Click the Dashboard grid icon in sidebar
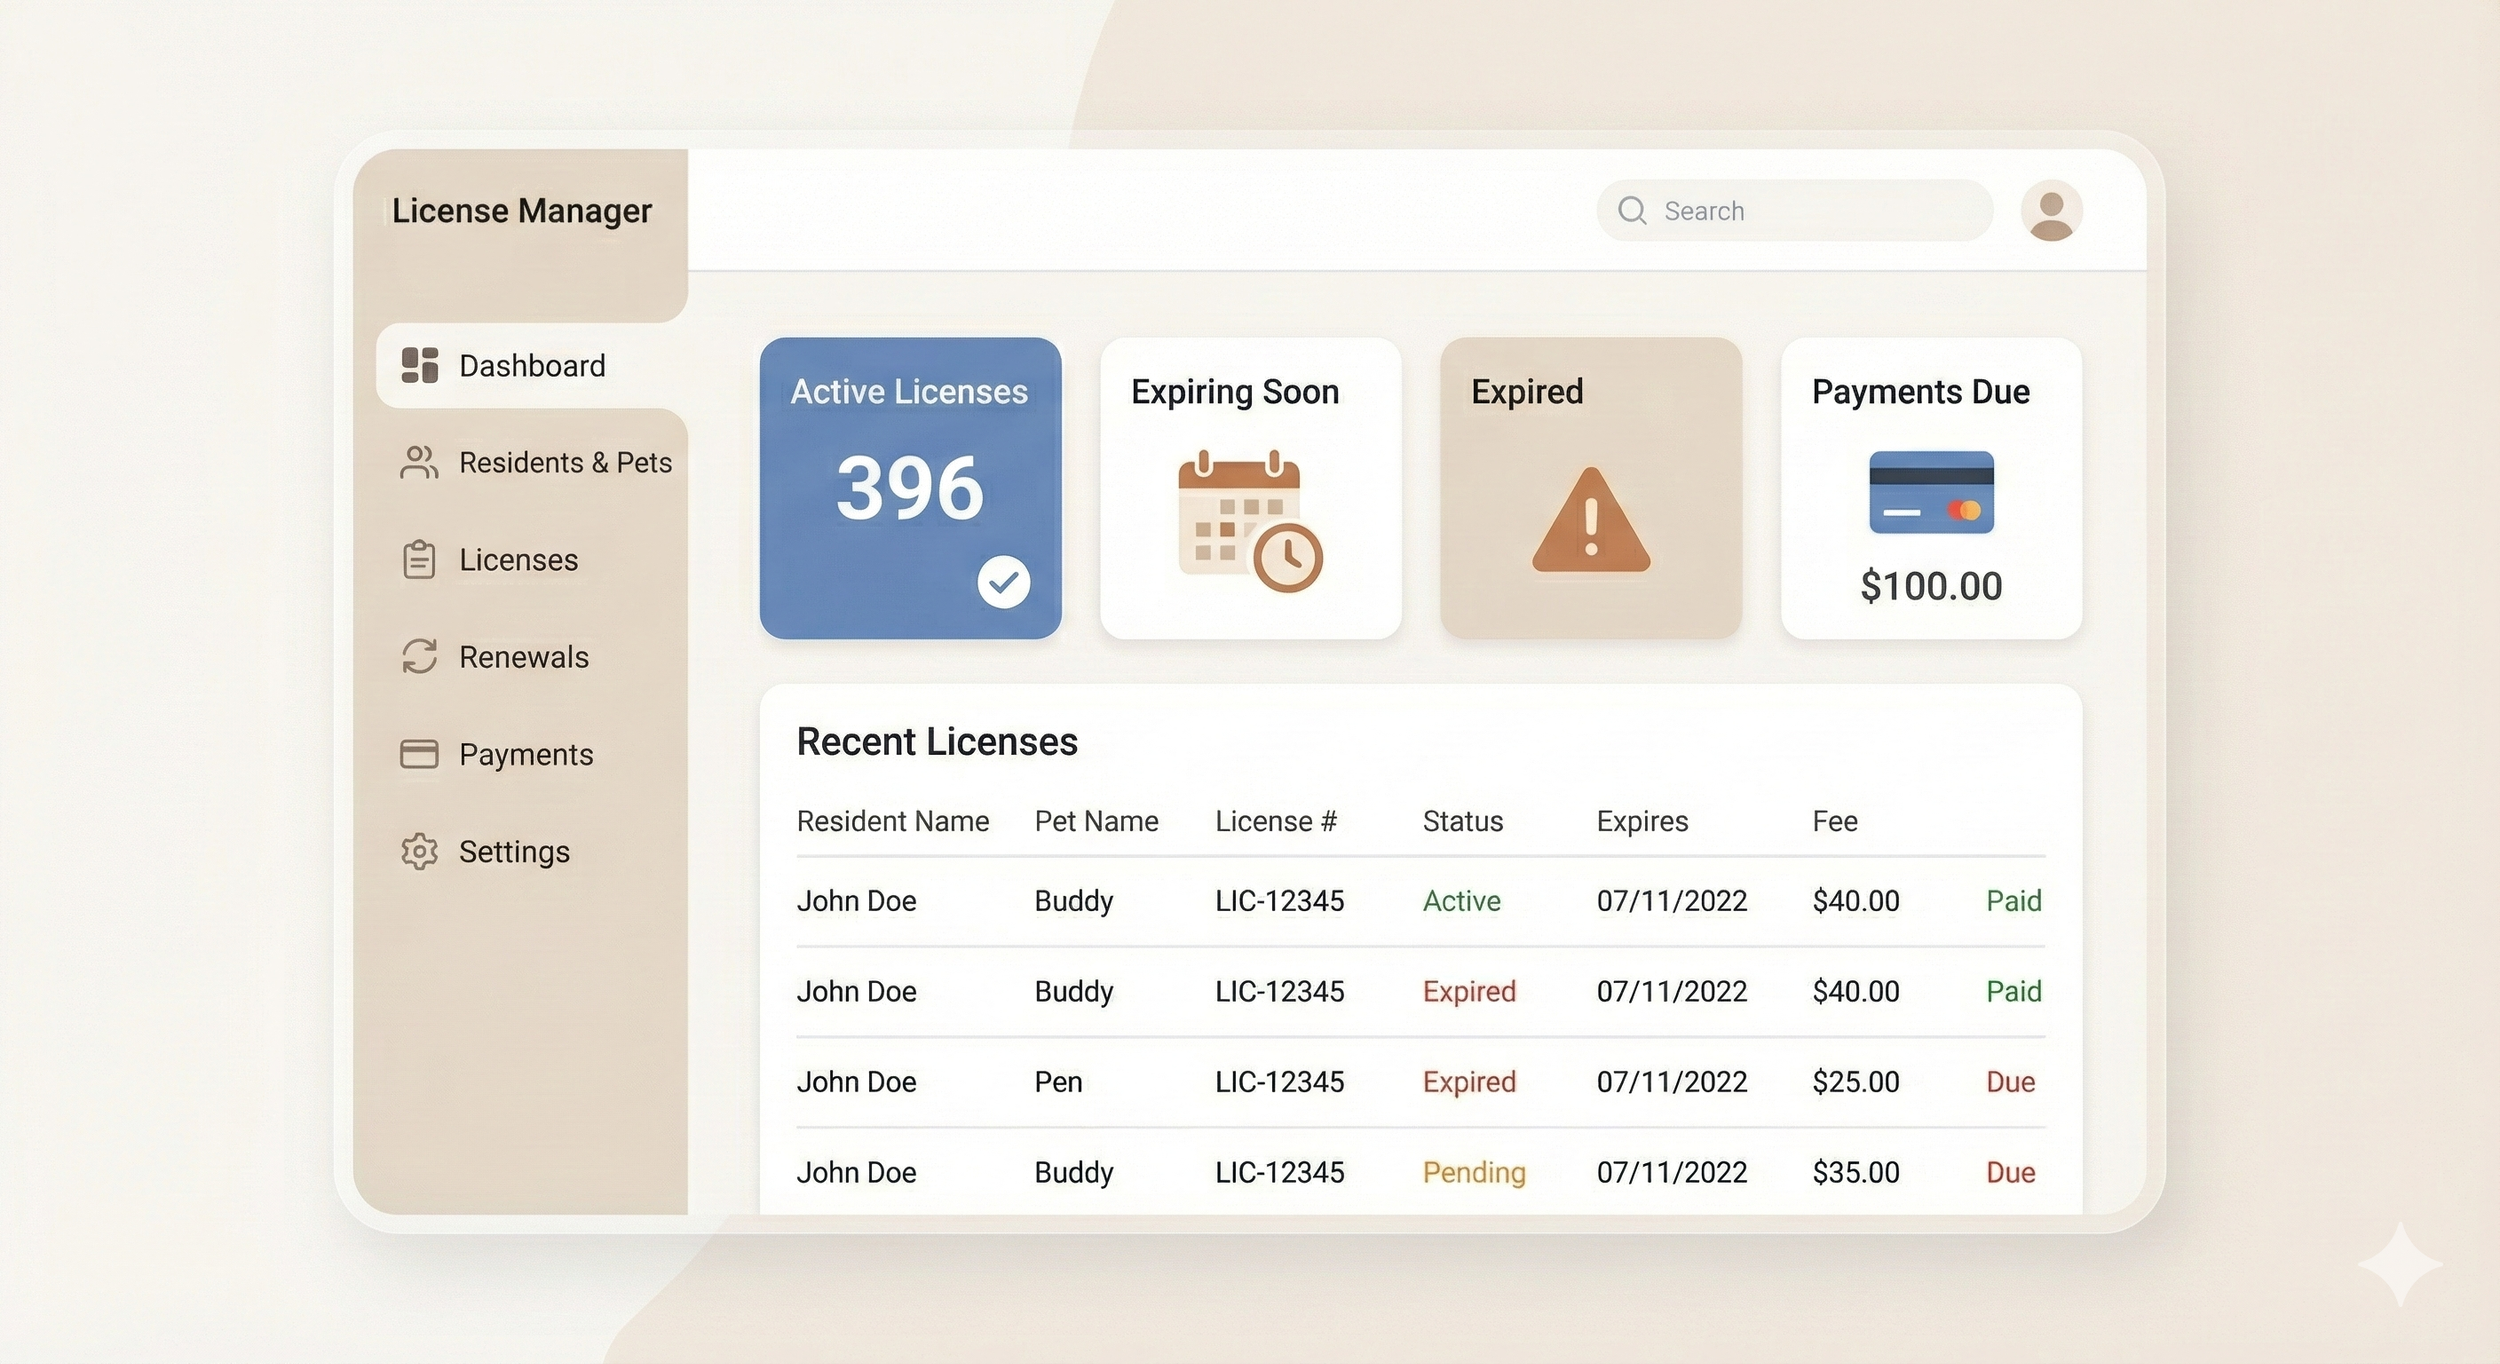2500x1364 pixels. pyautogui.click(x=419, y=365)
